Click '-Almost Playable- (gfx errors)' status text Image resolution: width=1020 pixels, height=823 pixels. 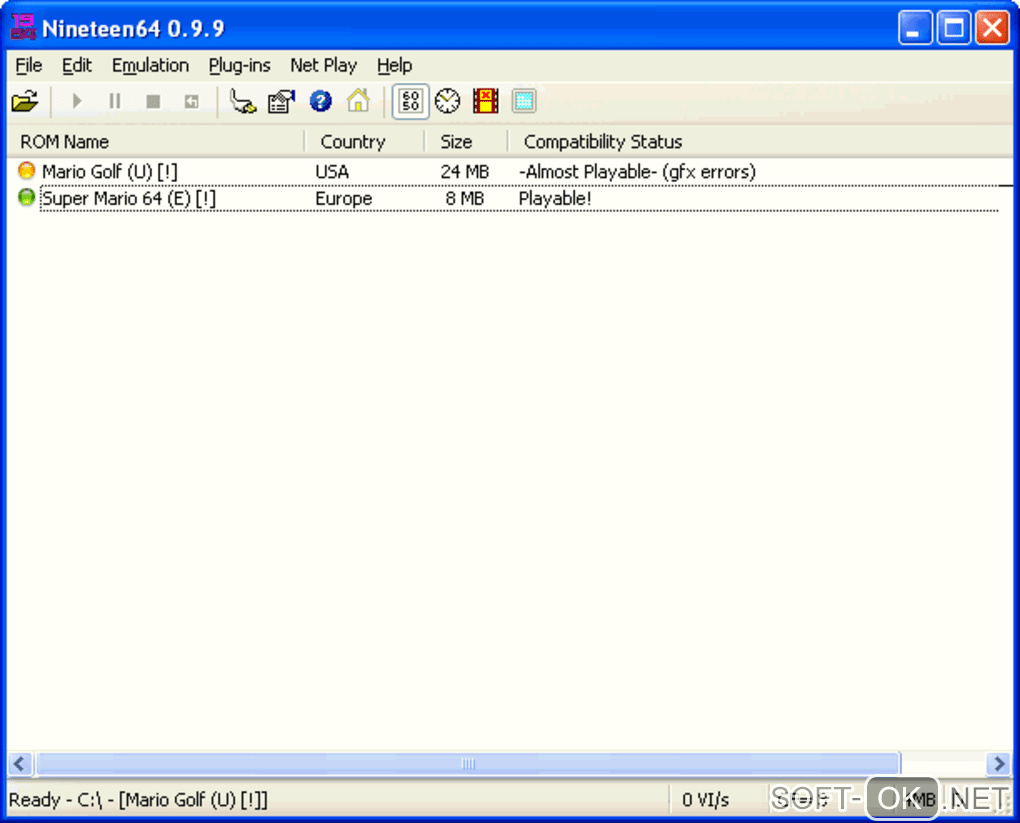pyautogui.click(x=637, y=172)
